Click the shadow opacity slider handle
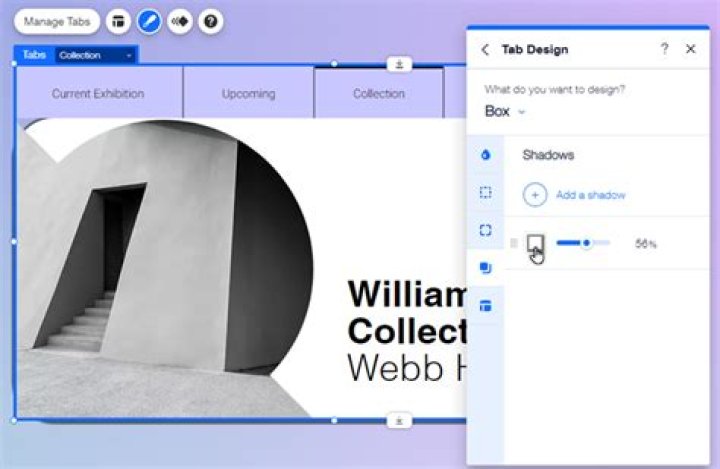The image size is (720, 469). [586, 243]
